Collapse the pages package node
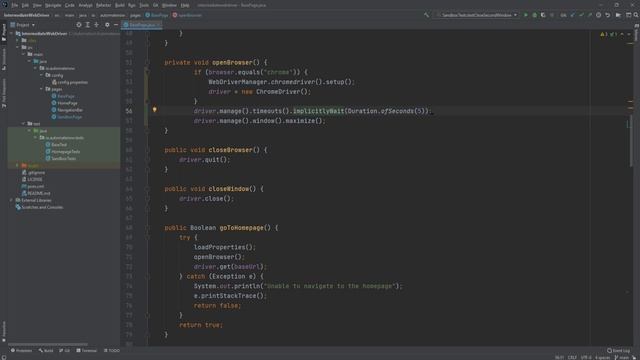Image resolution: width=640 pixels, height=360 pixels. pos(41,89)
